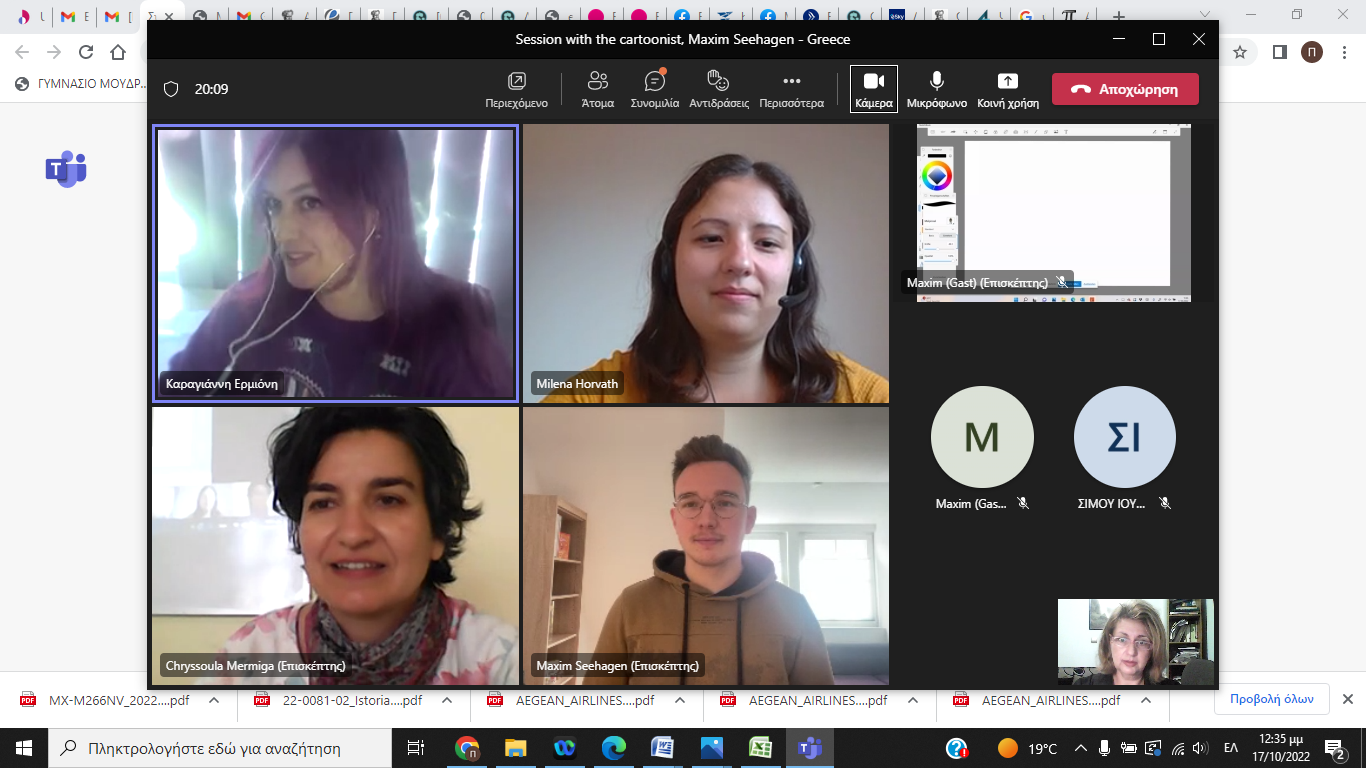Leave the meeting with Αποχώρηση button

1125,89
